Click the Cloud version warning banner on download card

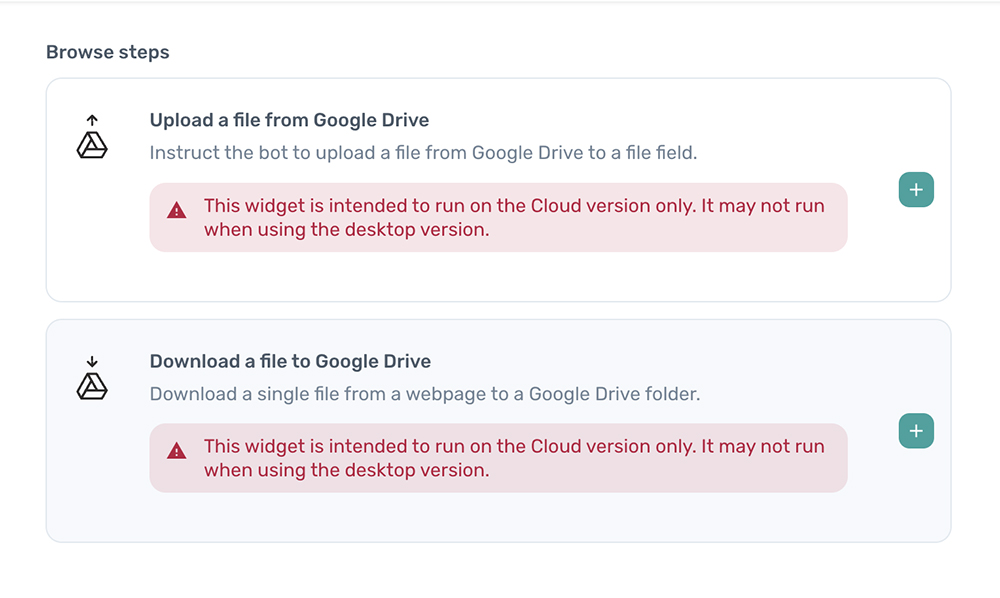[x=497, y=458]
